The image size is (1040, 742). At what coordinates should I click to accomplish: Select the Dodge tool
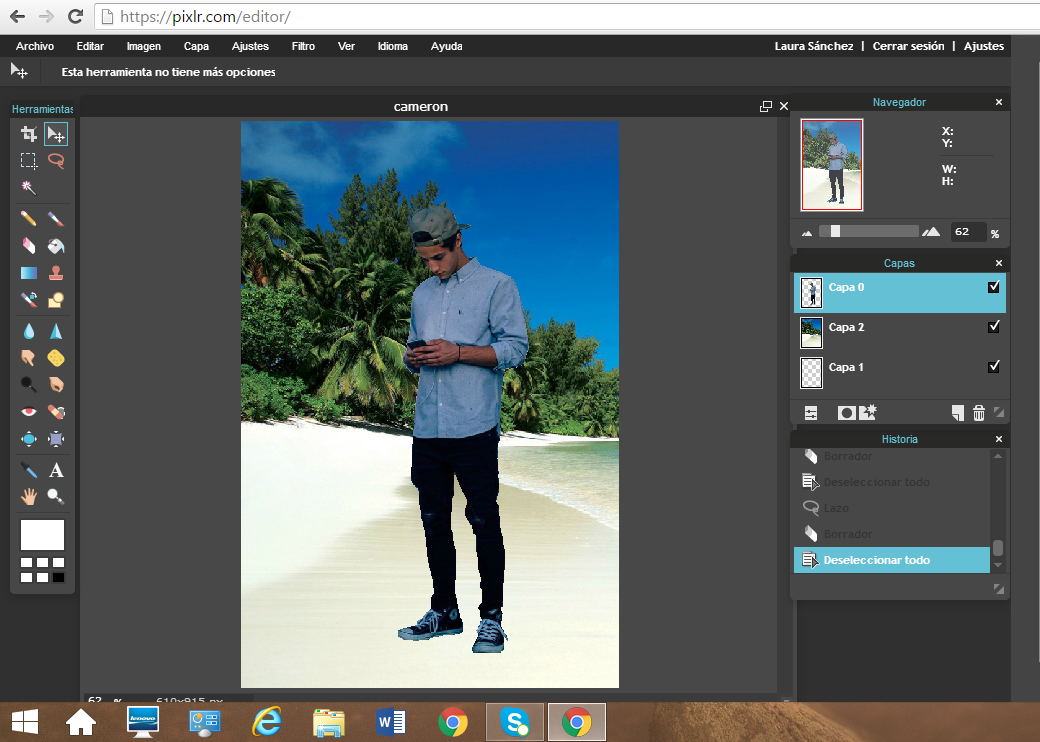click(x=29, y=385)
